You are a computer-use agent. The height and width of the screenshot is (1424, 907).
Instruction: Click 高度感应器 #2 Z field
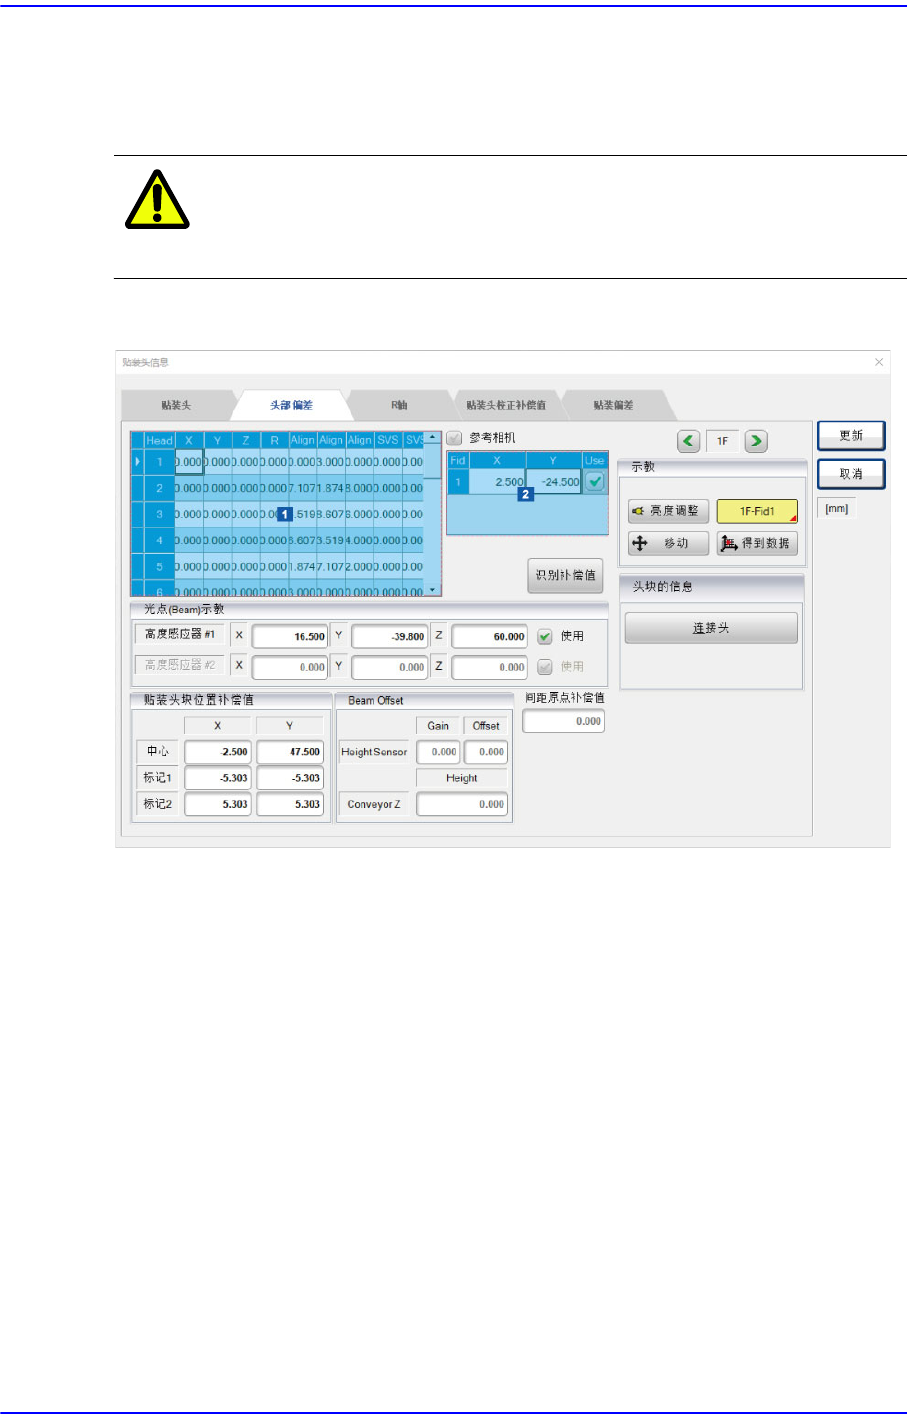(x=490, y=667)
